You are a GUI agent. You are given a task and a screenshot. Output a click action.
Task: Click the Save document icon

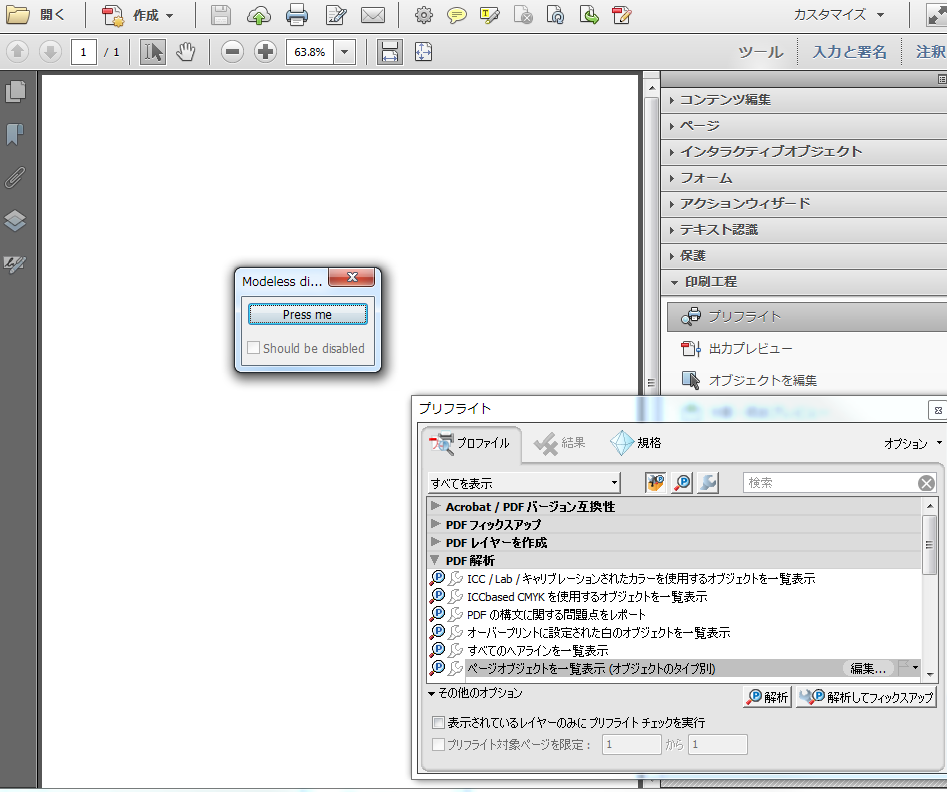219,15
